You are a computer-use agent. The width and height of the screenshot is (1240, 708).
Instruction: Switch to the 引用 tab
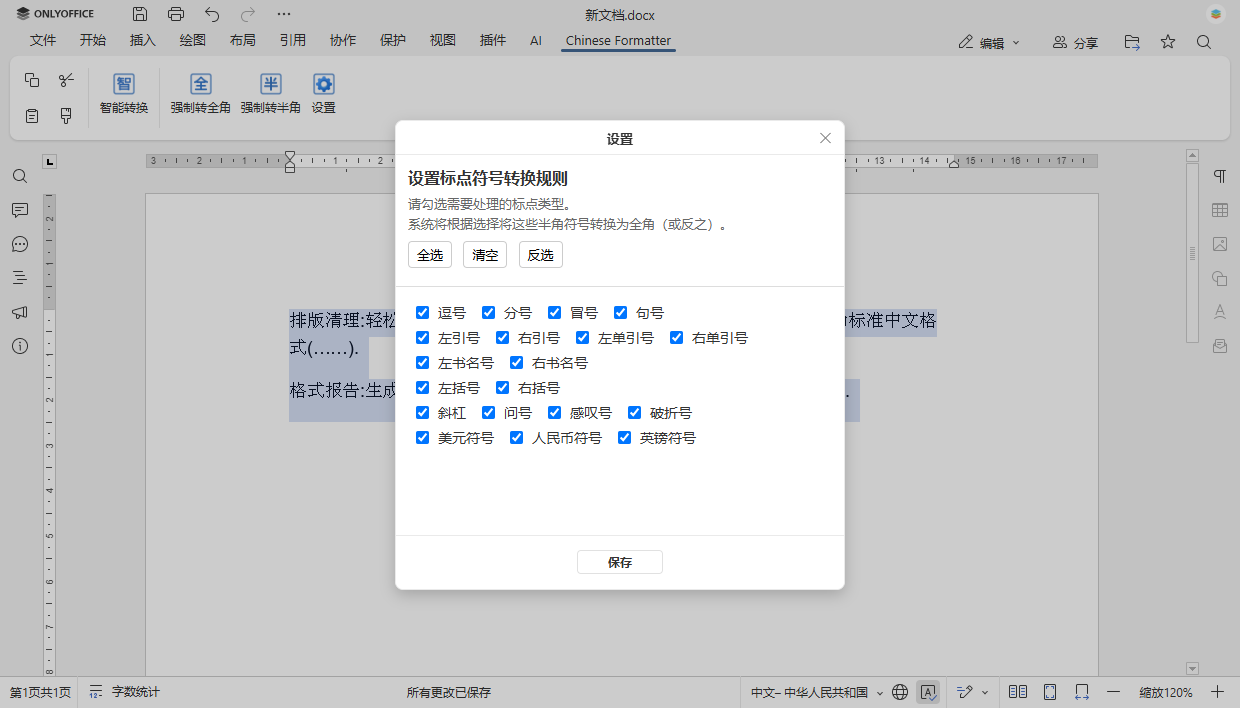(293, 41)
